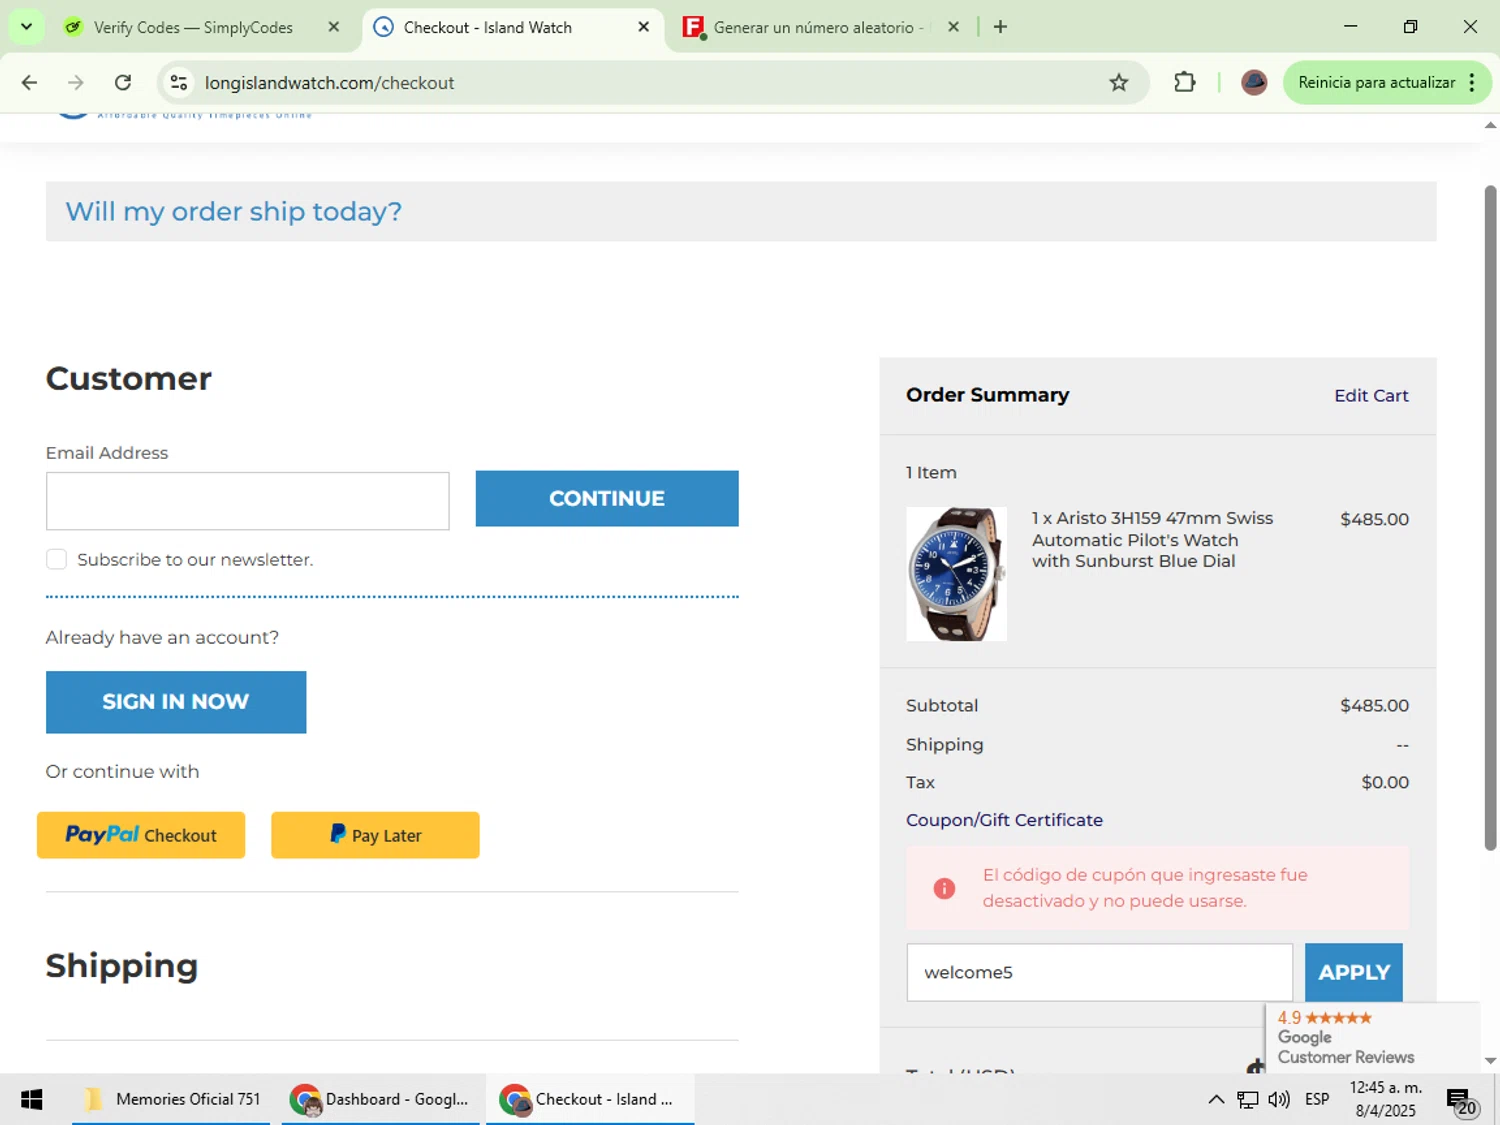The image size is (1500, 1125).
Task: Select the Subtotal $485.00 amount
Action: click(x=1374, y=706)
